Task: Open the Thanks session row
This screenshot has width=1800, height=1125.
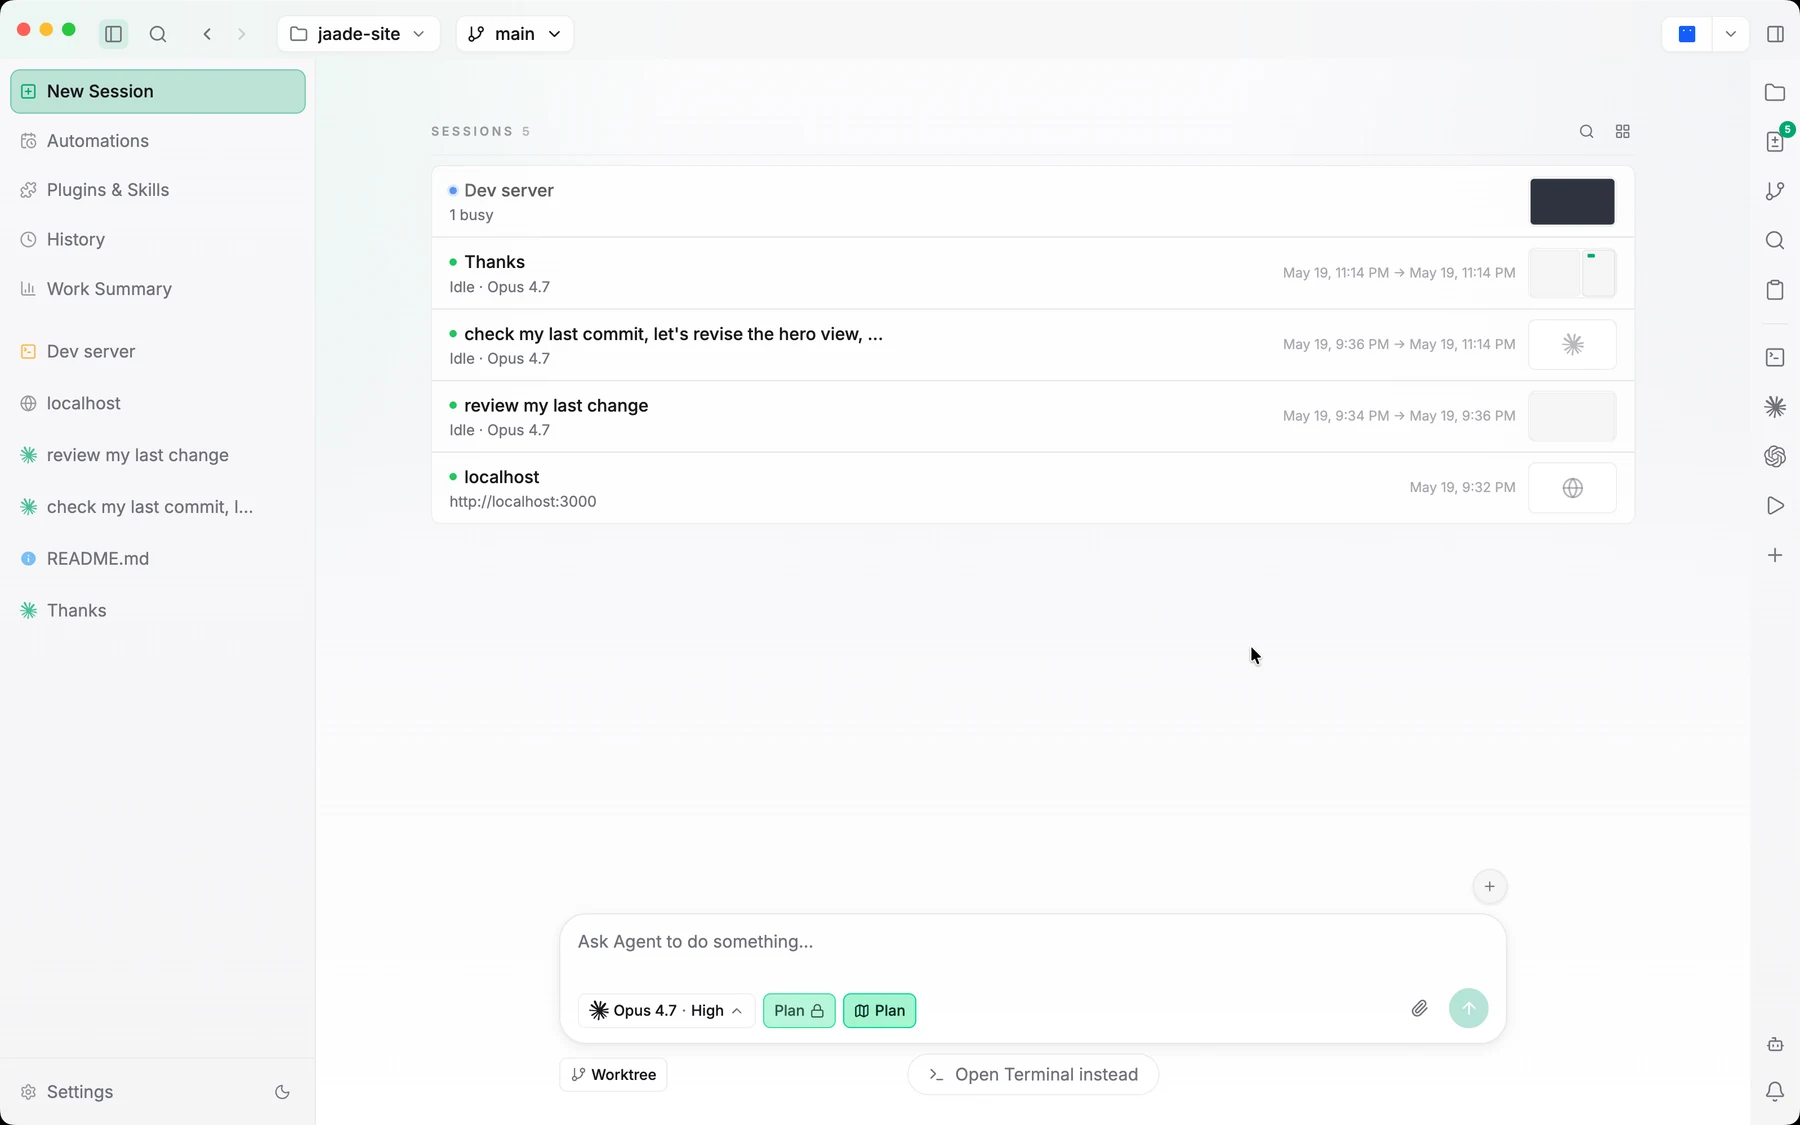Action: click(x=1033, y=273)
